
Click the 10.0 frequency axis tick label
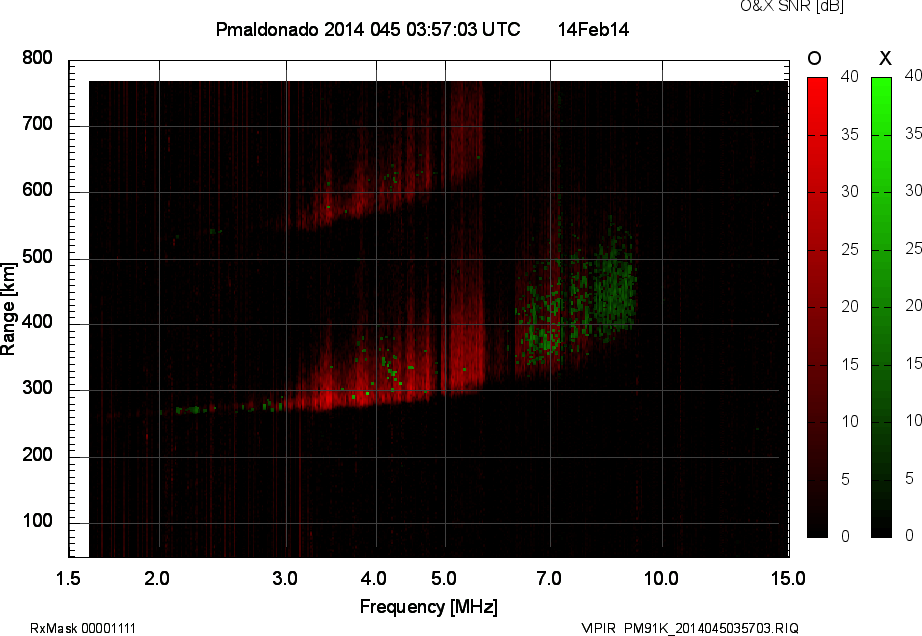tap(661, 578)
